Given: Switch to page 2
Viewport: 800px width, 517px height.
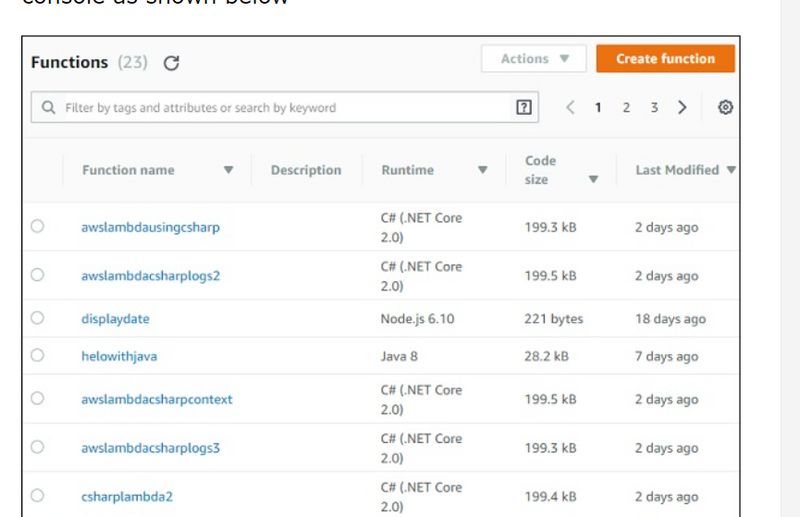Looking at the screenshot, I should point(626,107).
